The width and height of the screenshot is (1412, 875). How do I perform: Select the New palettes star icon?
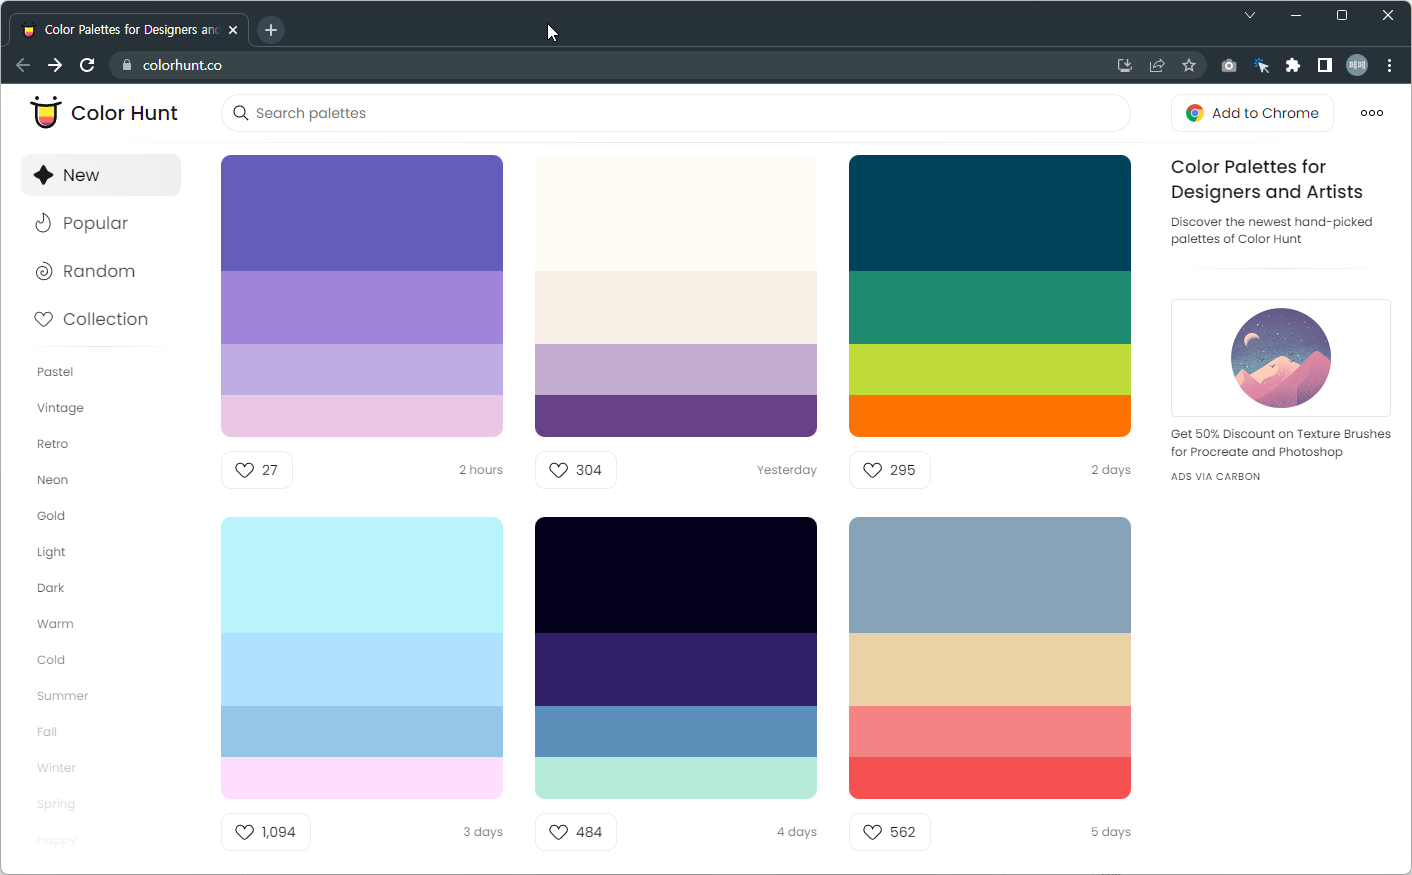[x=43, y=174]
